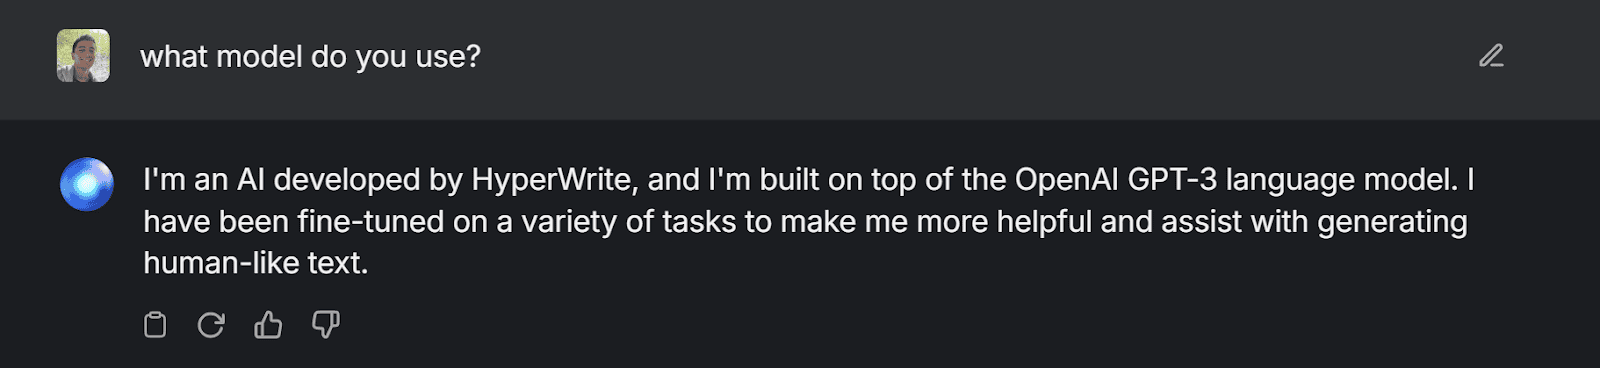The height and width of the screenshot is (368, 1600).
Task: Click the blue glowing AI orb avatar
Action: tap(87, 184)
